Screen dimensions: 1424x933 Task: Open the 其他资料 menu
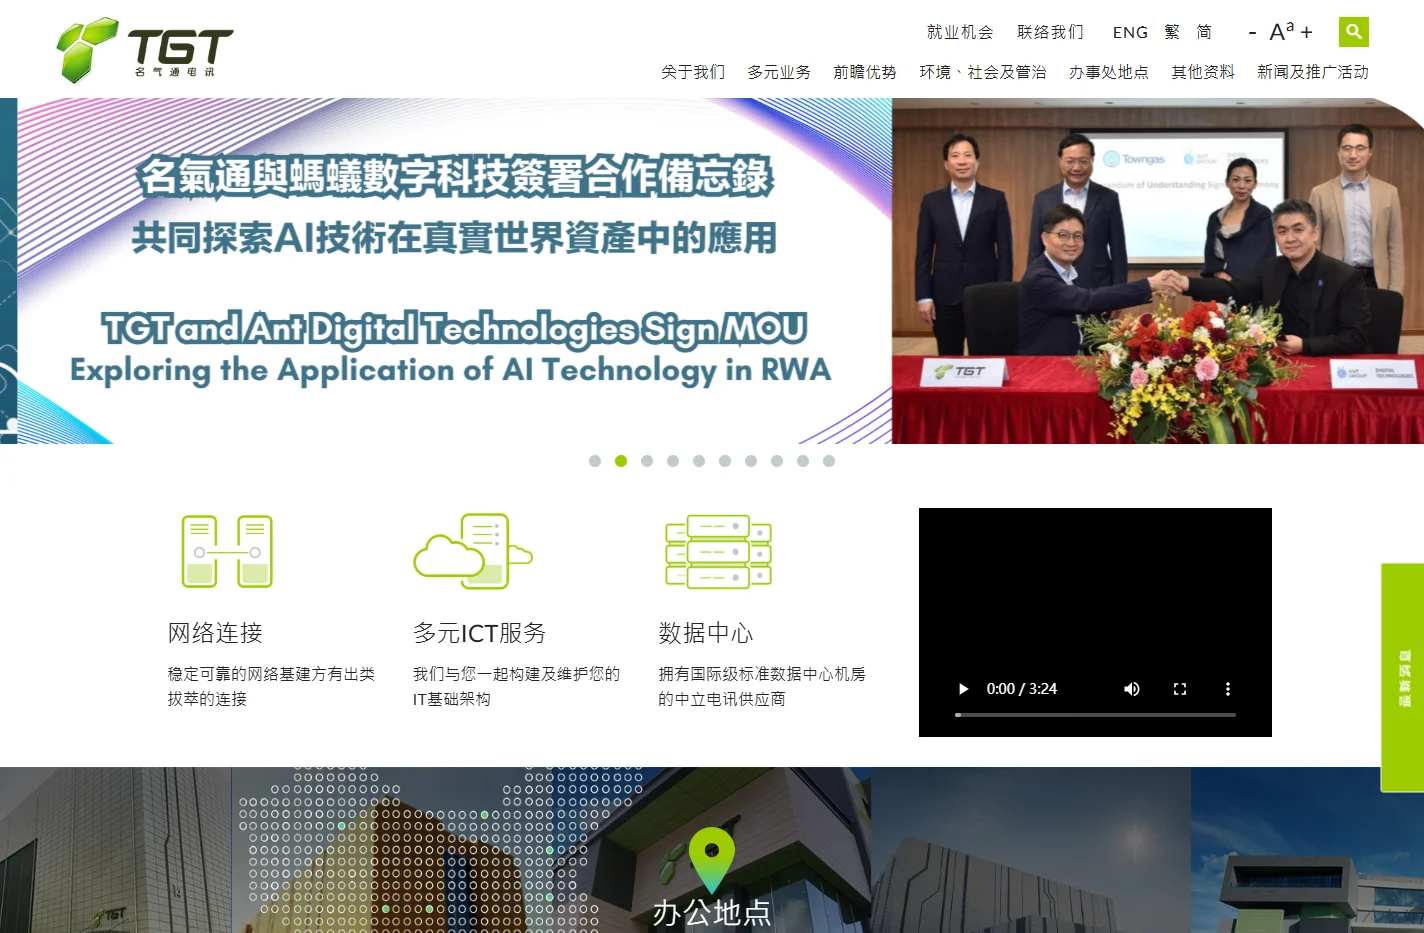point(1203,72)
